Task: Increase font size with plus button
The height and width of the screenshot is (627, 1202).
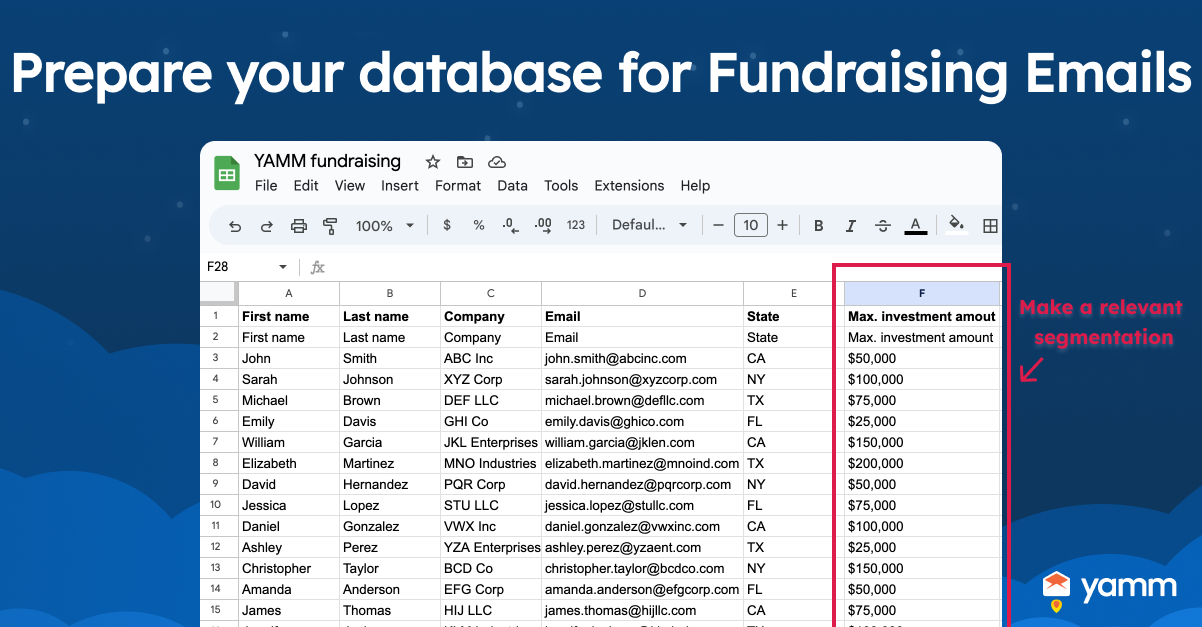Action: 782,226
